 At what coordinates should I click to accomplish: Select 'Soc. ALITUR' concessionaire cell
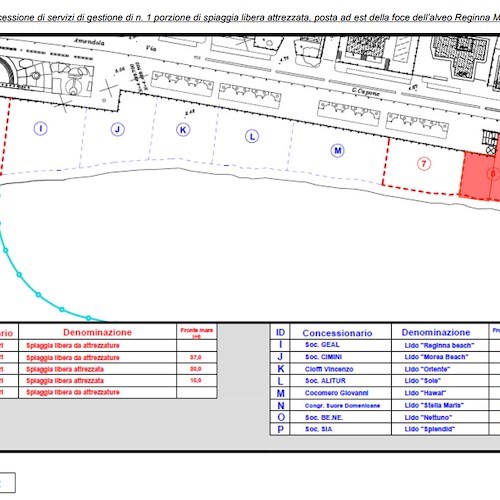[325, 381]
